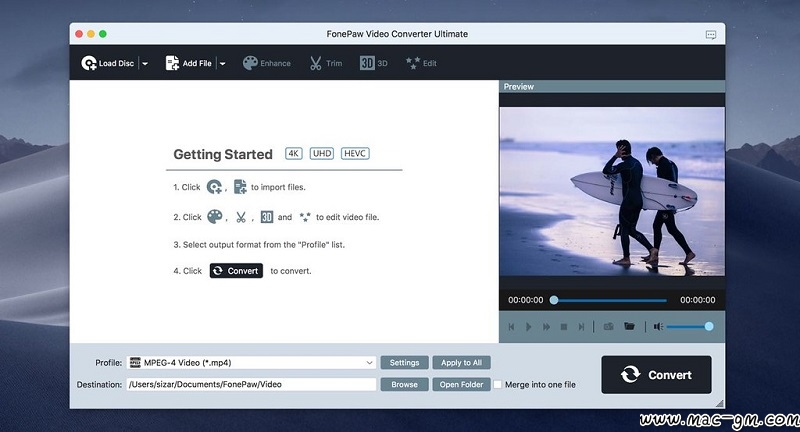Expand the Load Disc dropdown arrow
Viewport: 800px width, 432px height.
pos(145,64)
